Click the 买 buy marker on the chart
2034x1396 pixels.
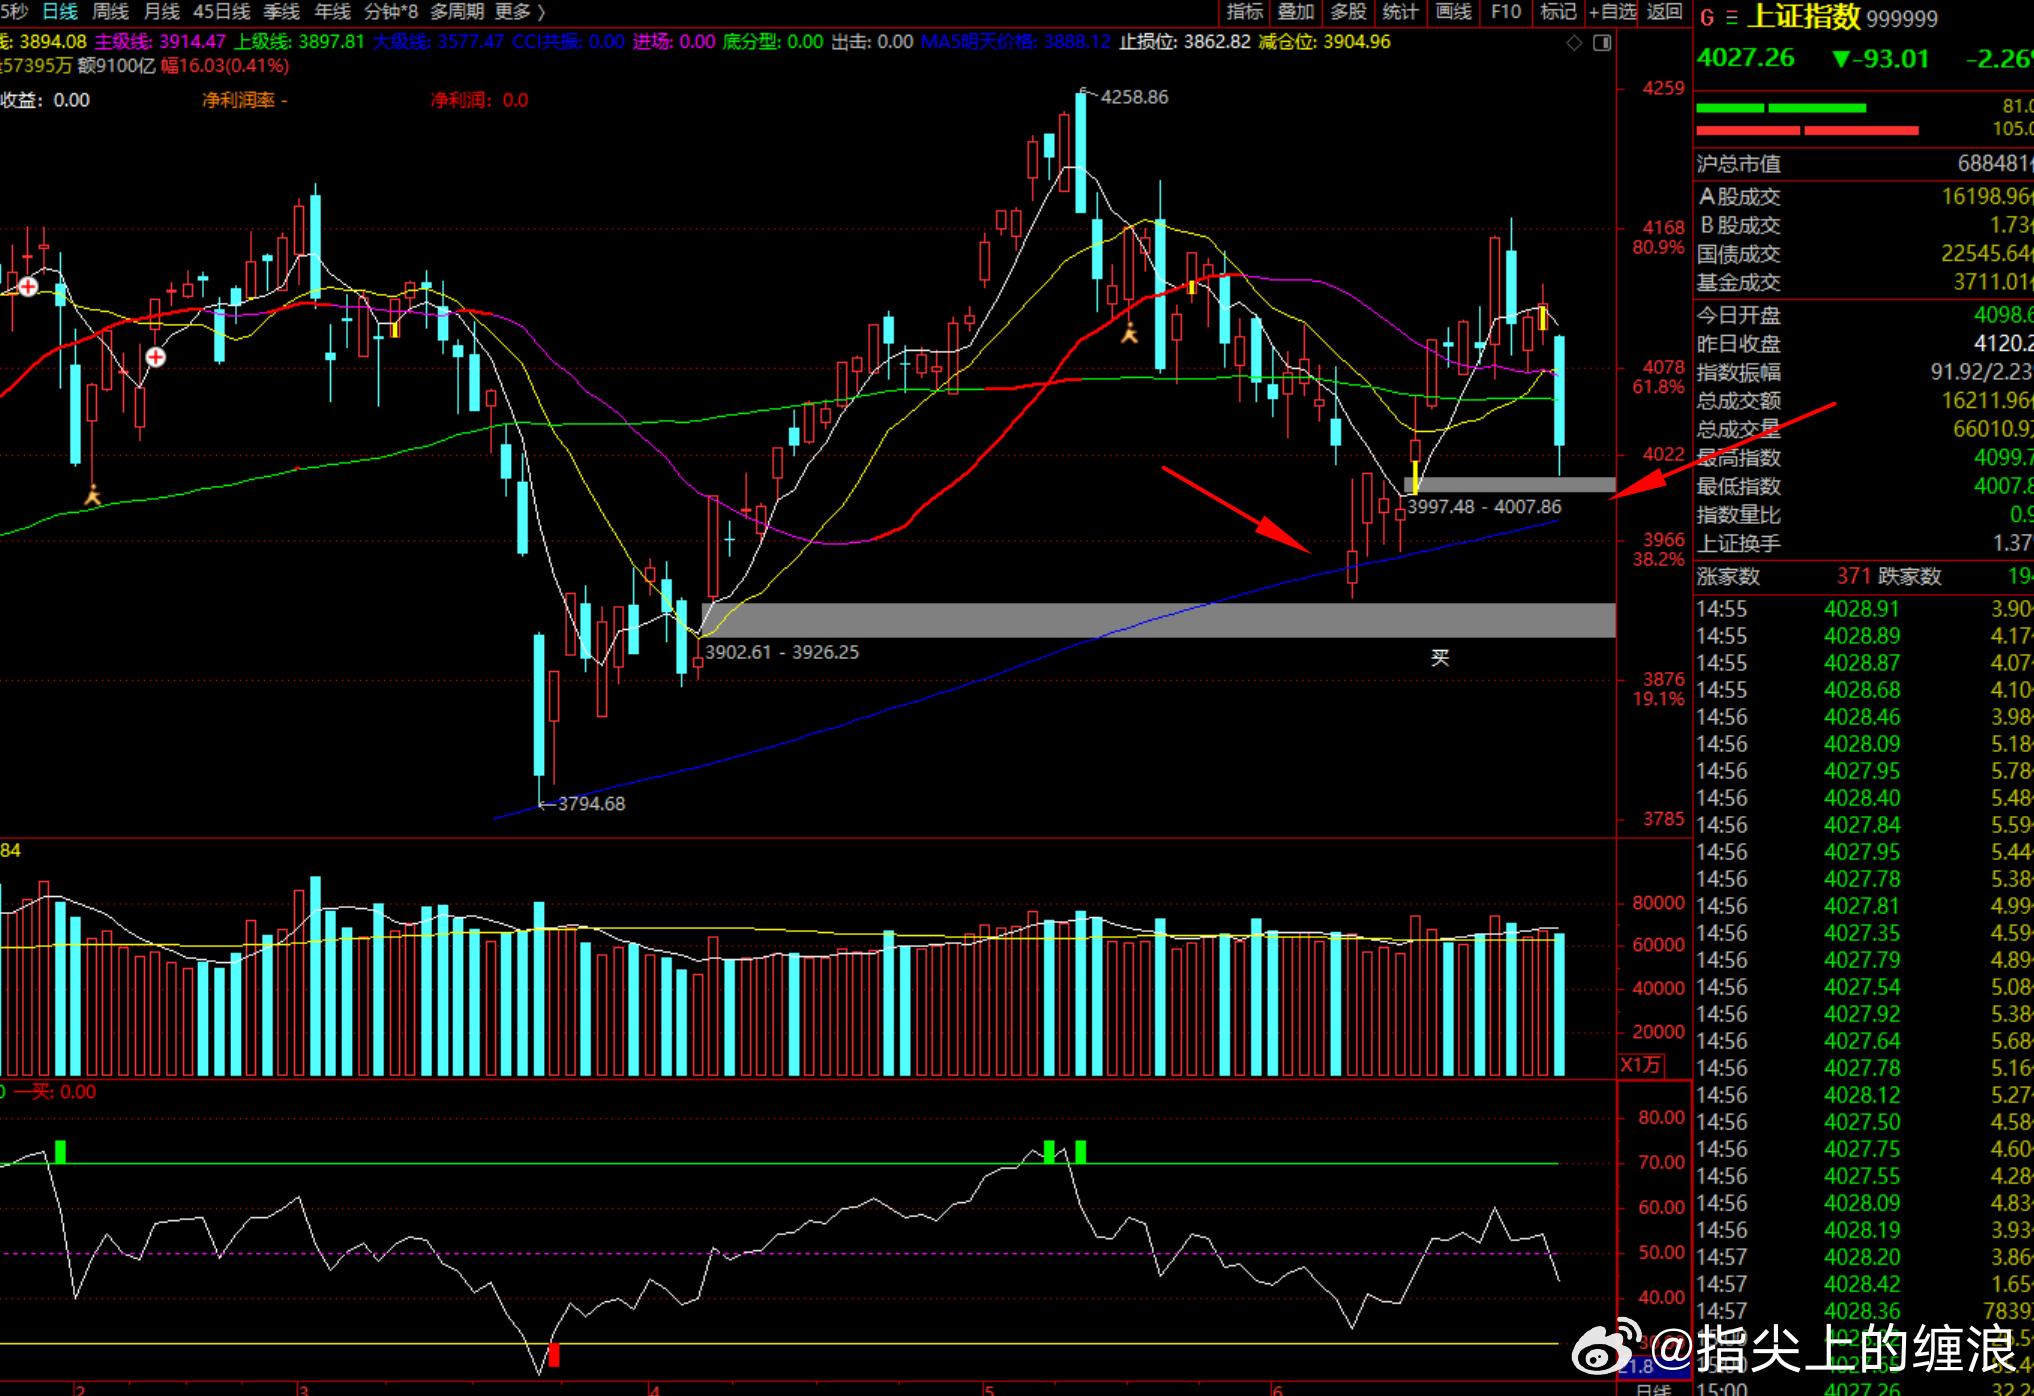point(1440,657)
